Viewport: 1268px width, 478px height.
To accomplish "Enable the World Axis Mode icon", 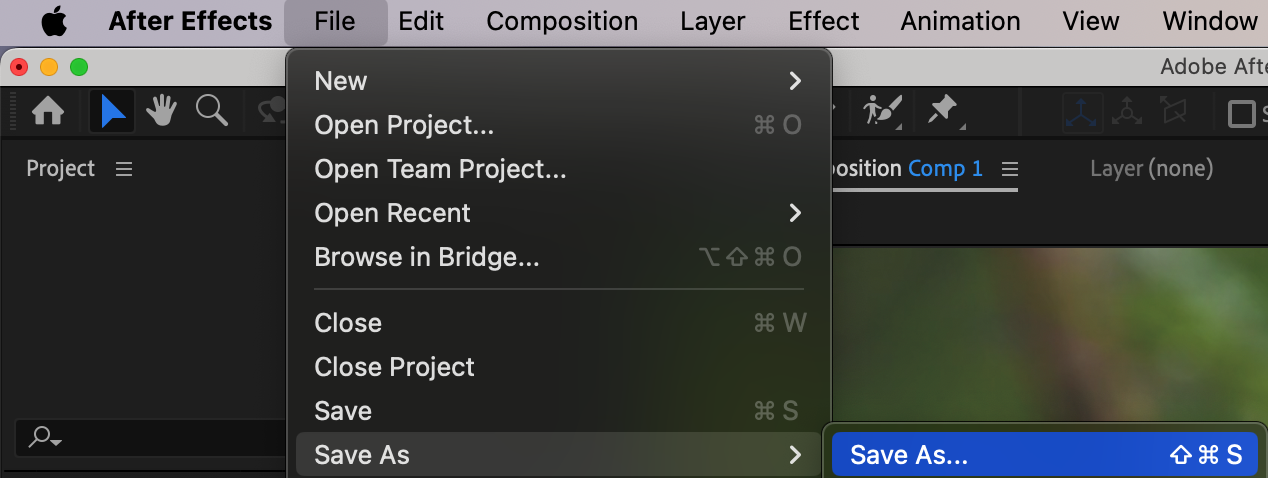I will (x=1128, y=112).
